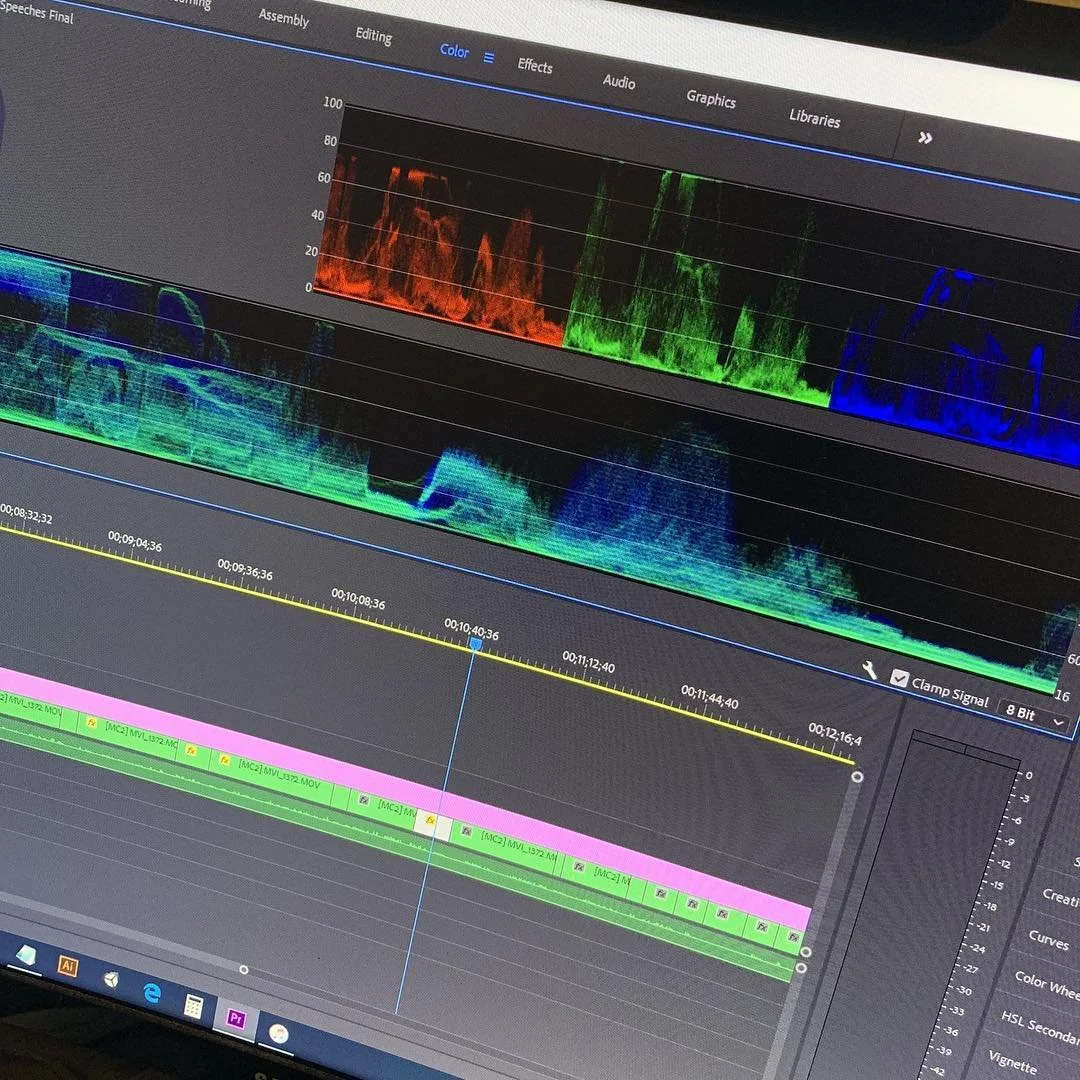Click the blue channel RGB parade scope
Viewport: 1080px width, 1080px height.
pos(957,365)
